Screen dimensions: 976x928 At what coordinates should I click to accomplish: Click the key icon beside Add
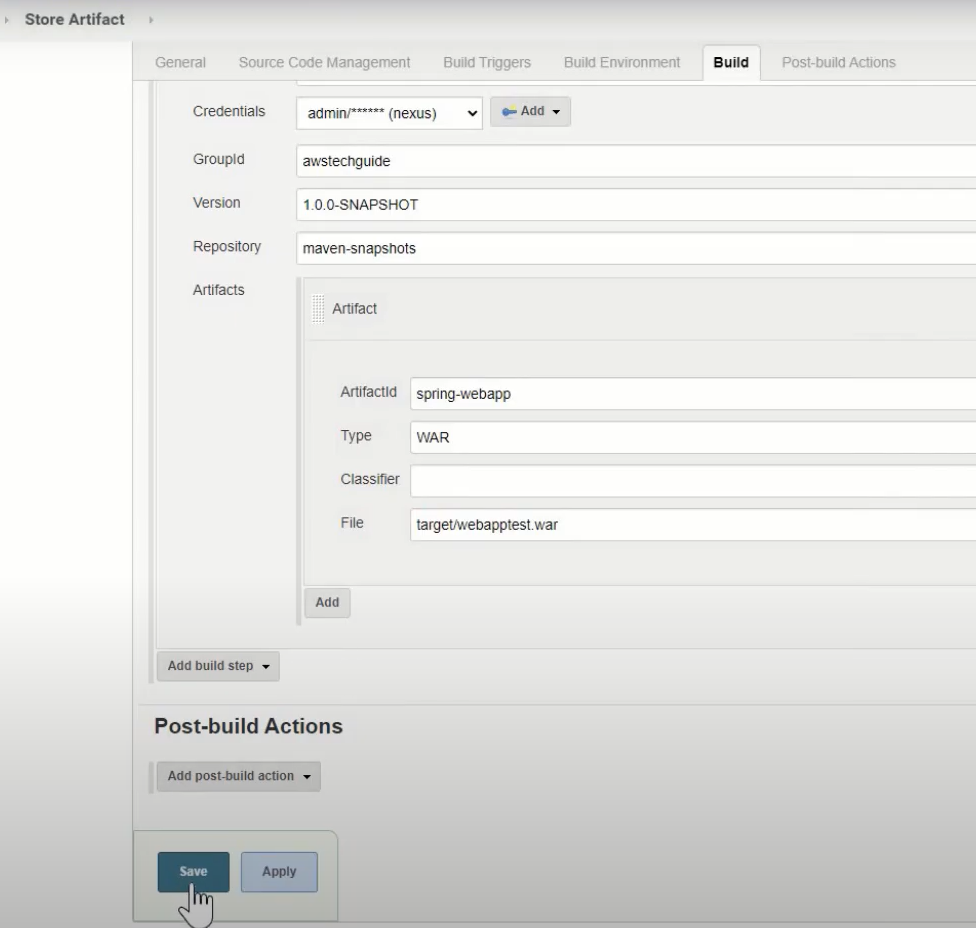click(x=509, y=111)
